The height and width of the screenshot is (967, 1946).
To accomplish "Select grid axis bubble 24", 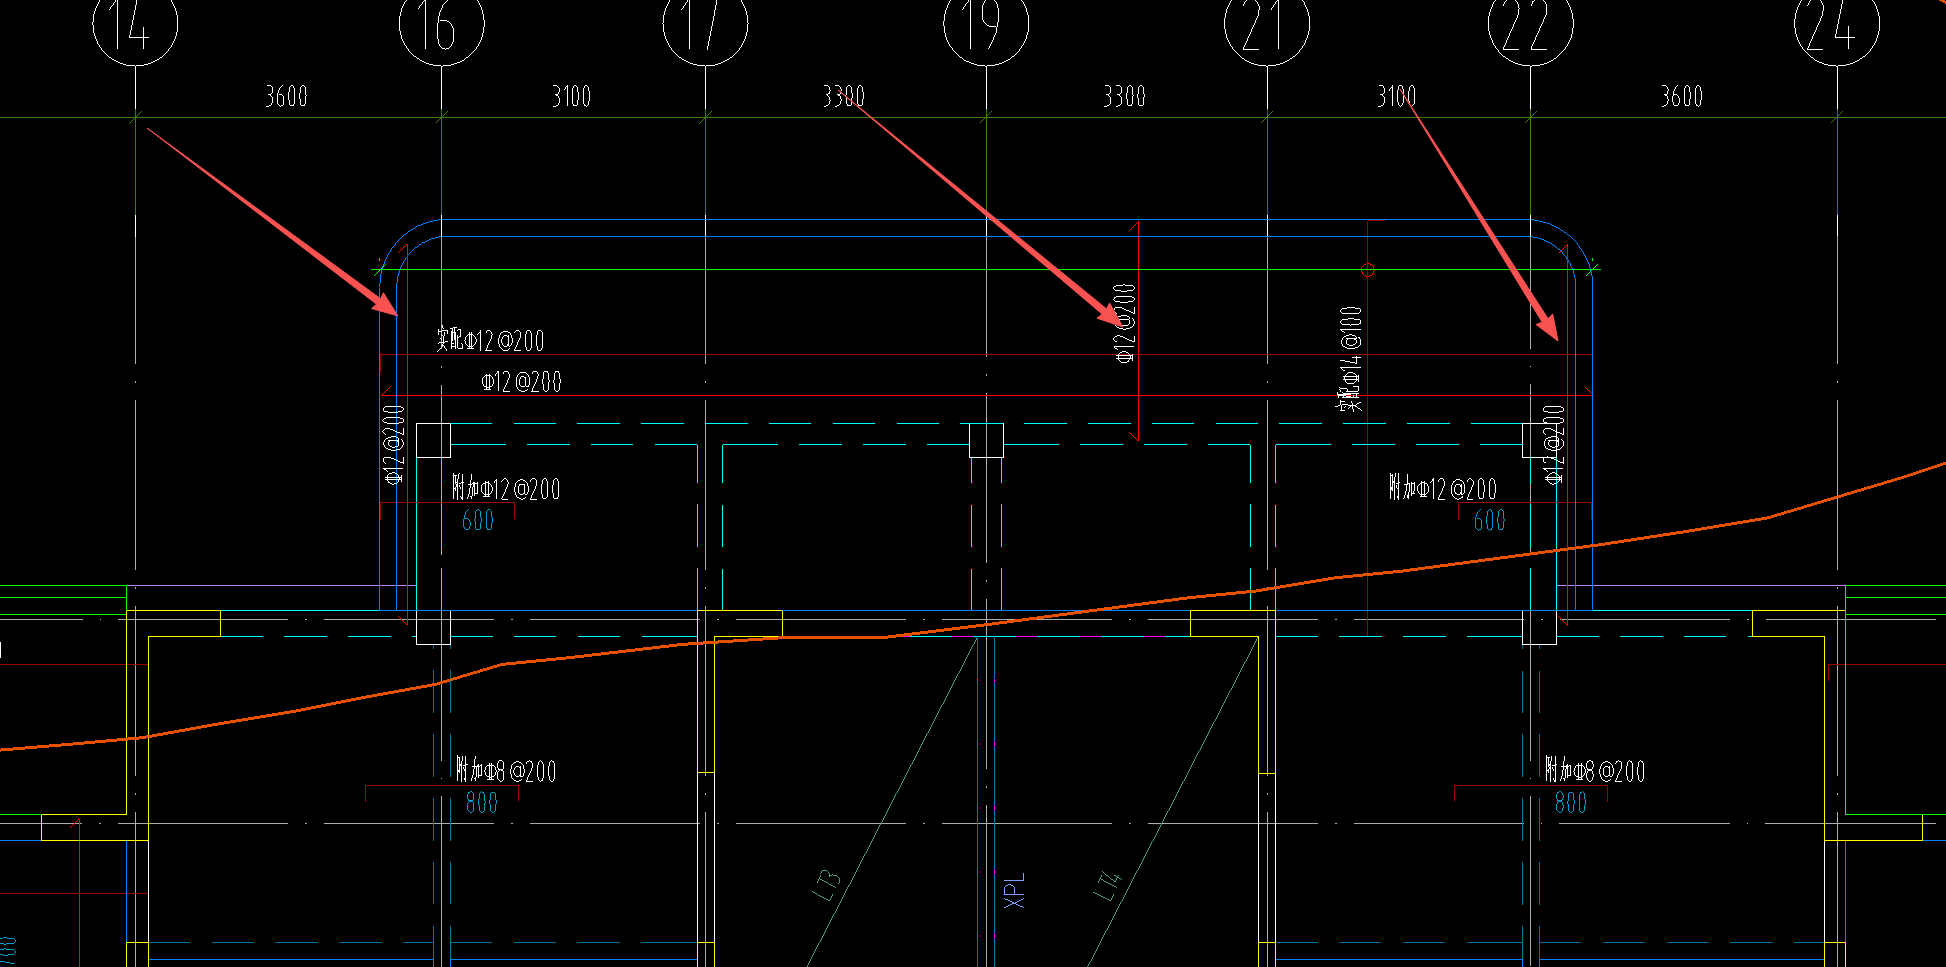I will coord(1836,25).
